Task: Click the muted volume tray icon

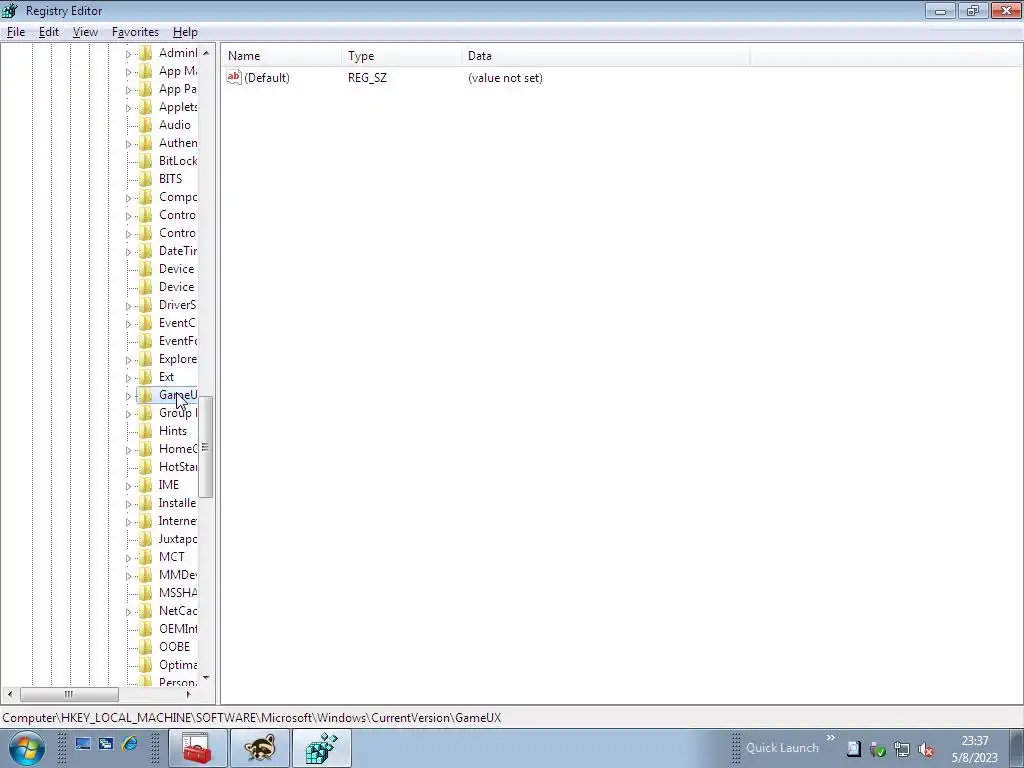Action: pyautogui.click(x=925, y=749)
